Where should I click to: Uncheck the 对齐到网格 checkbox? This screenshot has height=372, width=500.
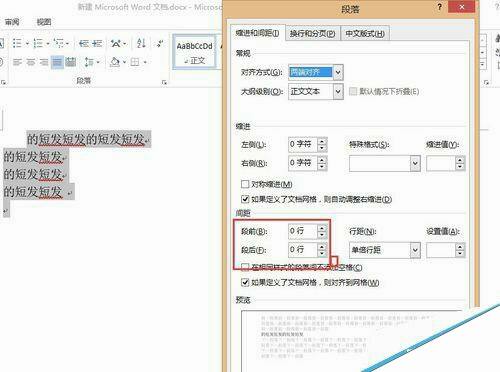click(x=245, y=282)
